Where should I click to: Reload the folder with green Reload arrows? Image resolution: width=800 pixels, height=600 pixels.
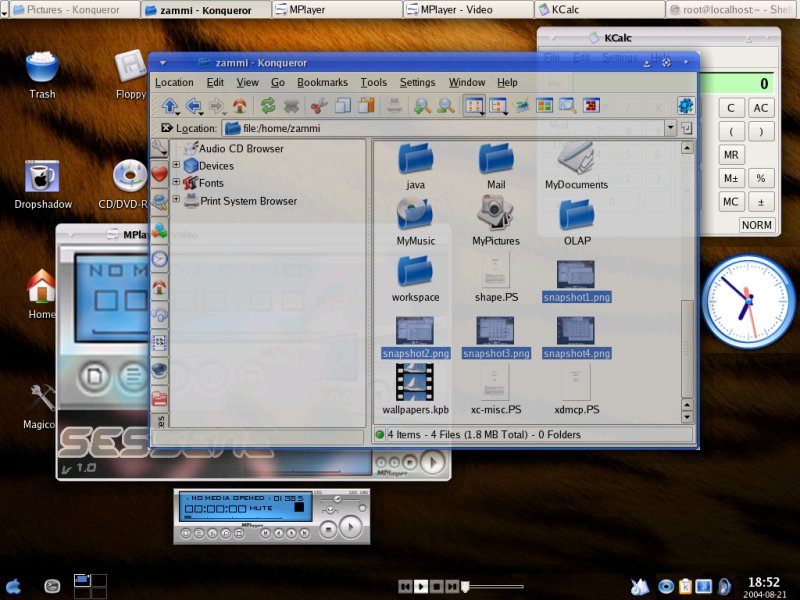pyautogui.click(x=268, y=106)
